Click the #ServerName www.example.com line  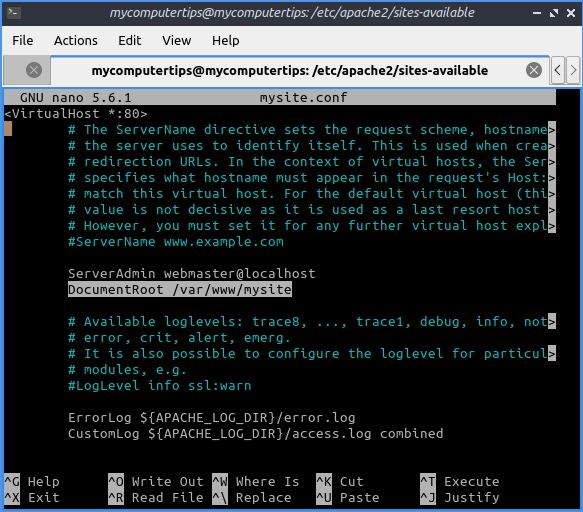[x=176, y=242]
